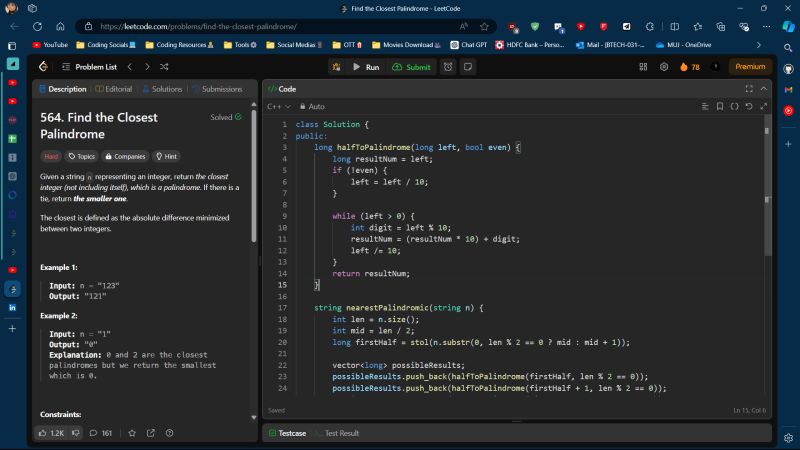Star the problem to favorites list

coord(132,433)
